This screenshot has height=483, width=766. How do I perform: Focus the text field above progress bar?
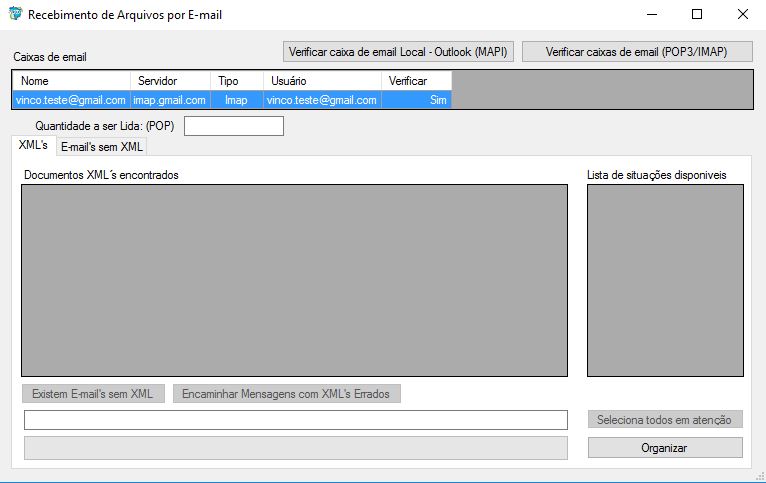(x=296, y=420)
